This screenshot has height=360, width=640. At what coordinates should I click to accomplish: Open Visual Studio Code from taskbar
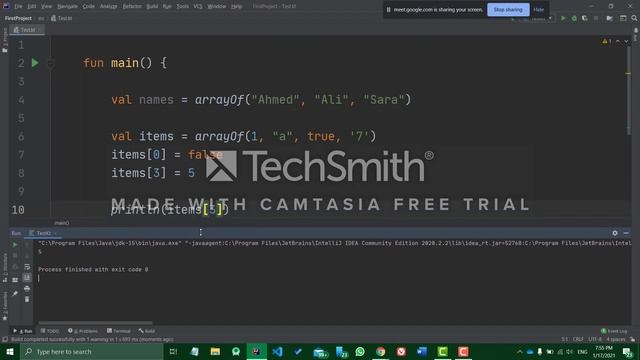[277, 351]
